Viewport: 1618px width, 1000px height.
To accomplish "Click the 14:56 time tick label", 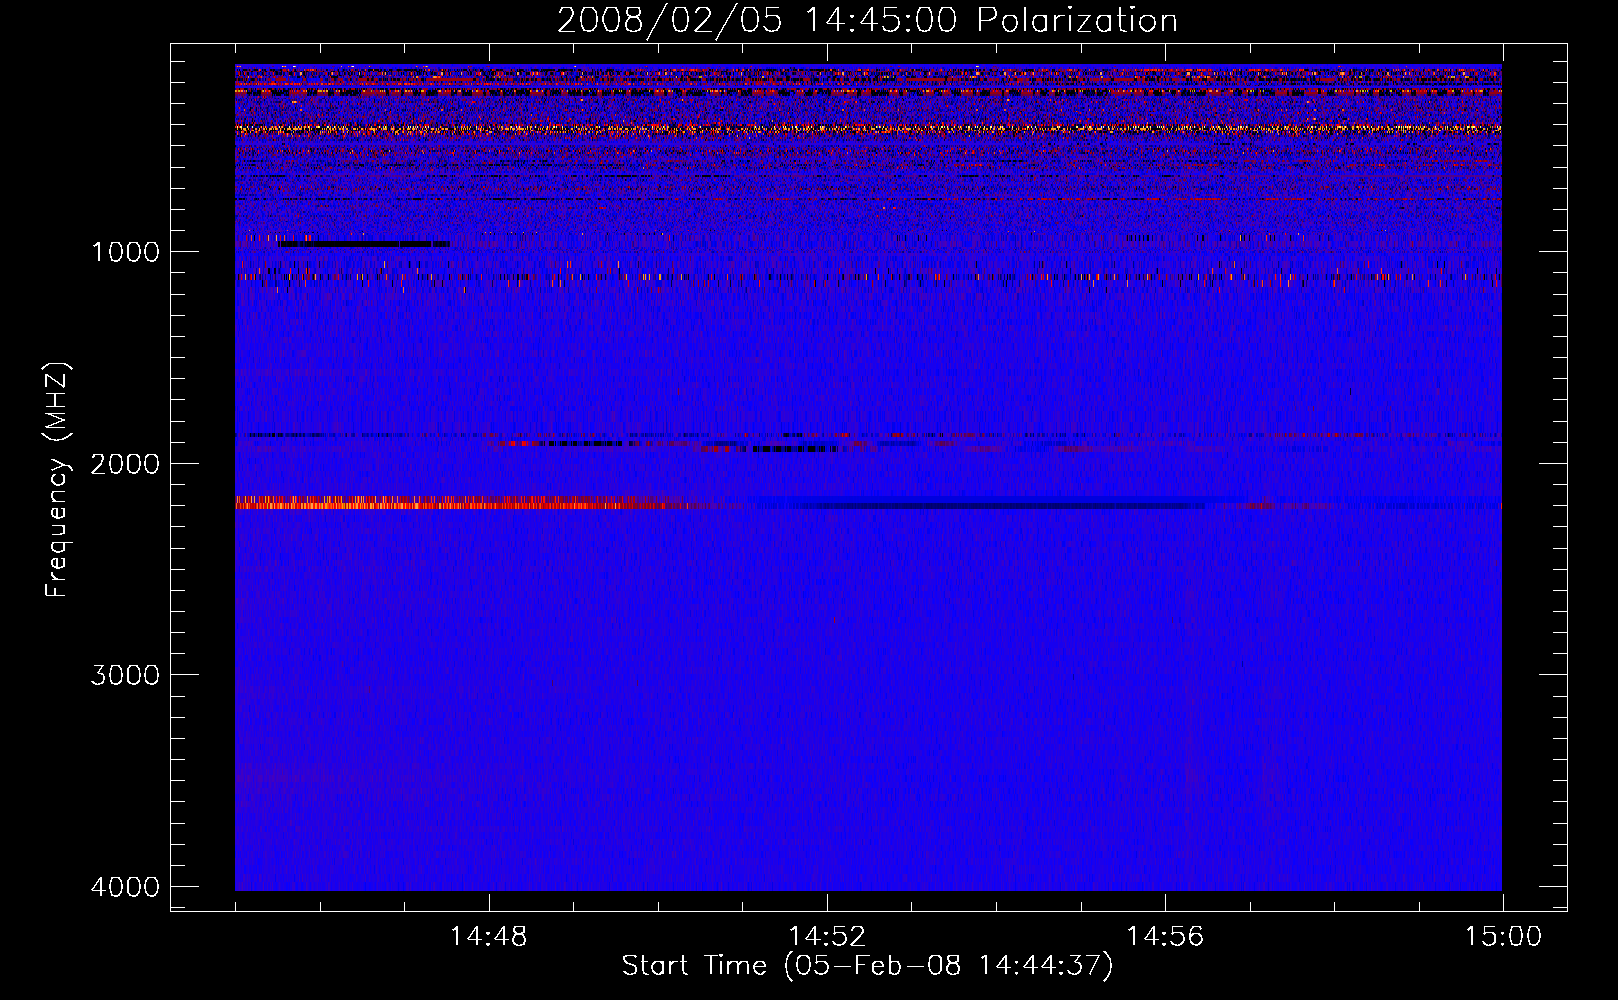I will pyautogui.click(x=1165, y=937).
